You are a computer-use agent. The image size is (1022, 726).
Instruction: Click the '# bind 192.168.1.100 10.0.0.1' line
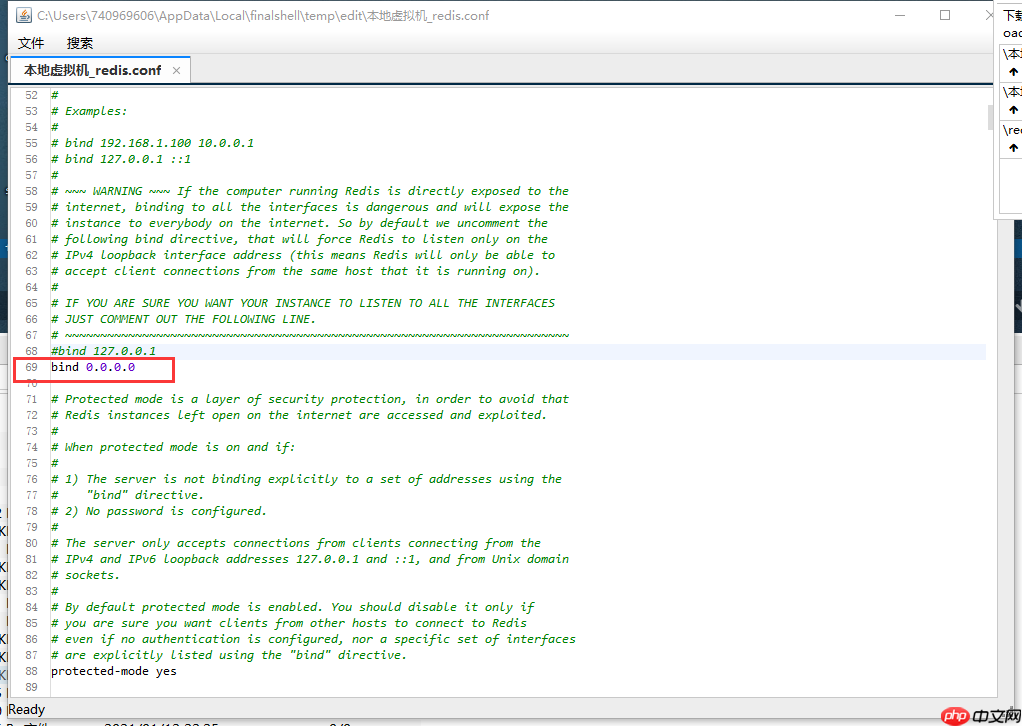pos(153,143)
